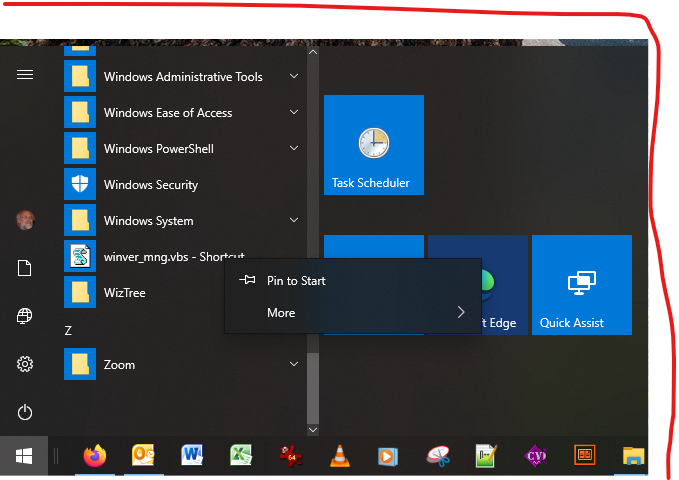Viewport: 679px width, 480px height.
Task: Open the Snipping Tool taskbar icon
Action: (x=438, y=456)
